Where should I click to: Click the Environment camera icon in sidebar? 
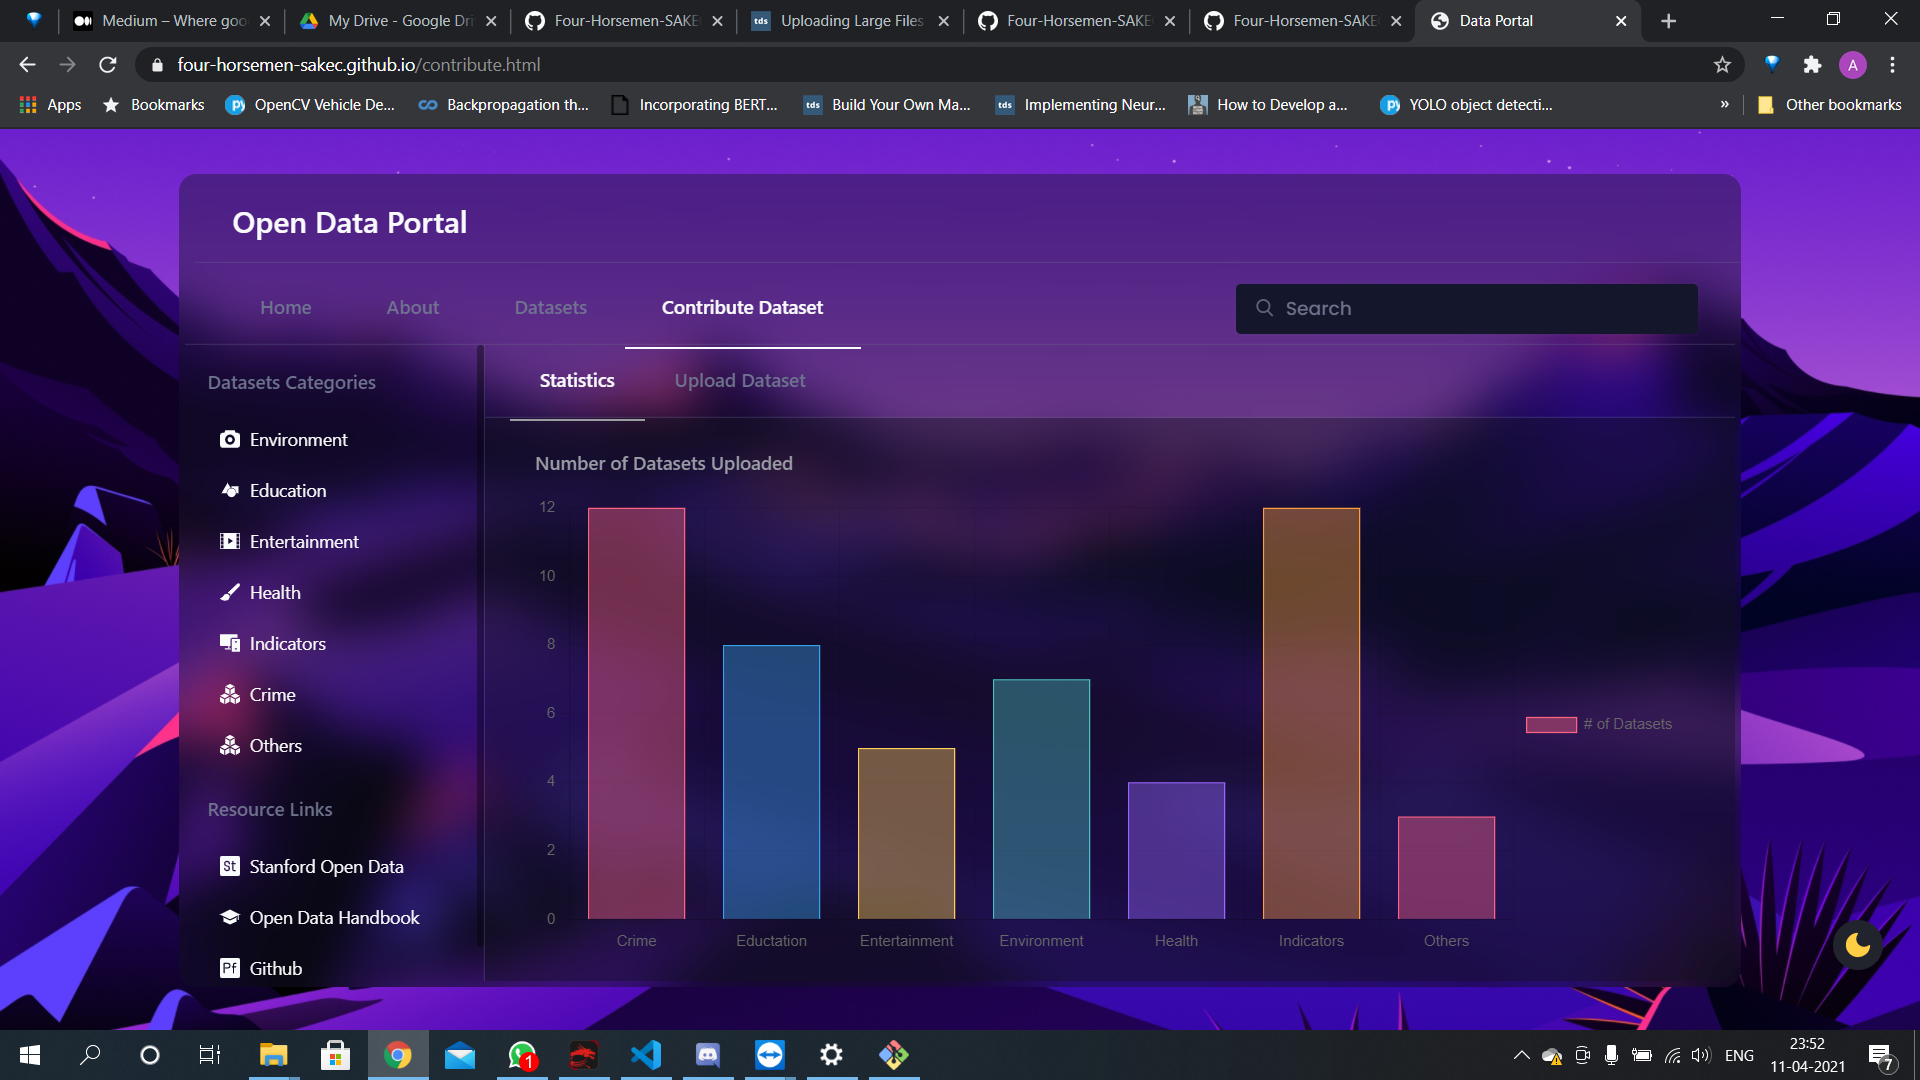point(229,440)
